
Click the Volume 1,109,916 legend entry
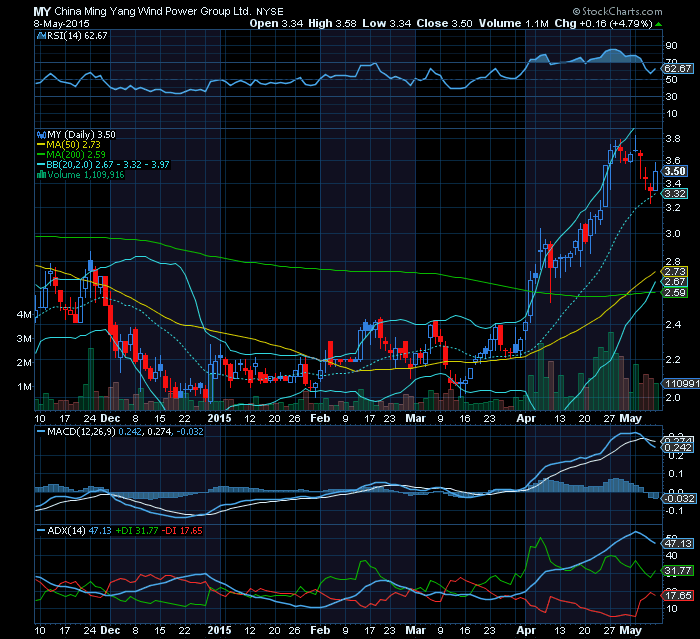[x=86, y=175]
